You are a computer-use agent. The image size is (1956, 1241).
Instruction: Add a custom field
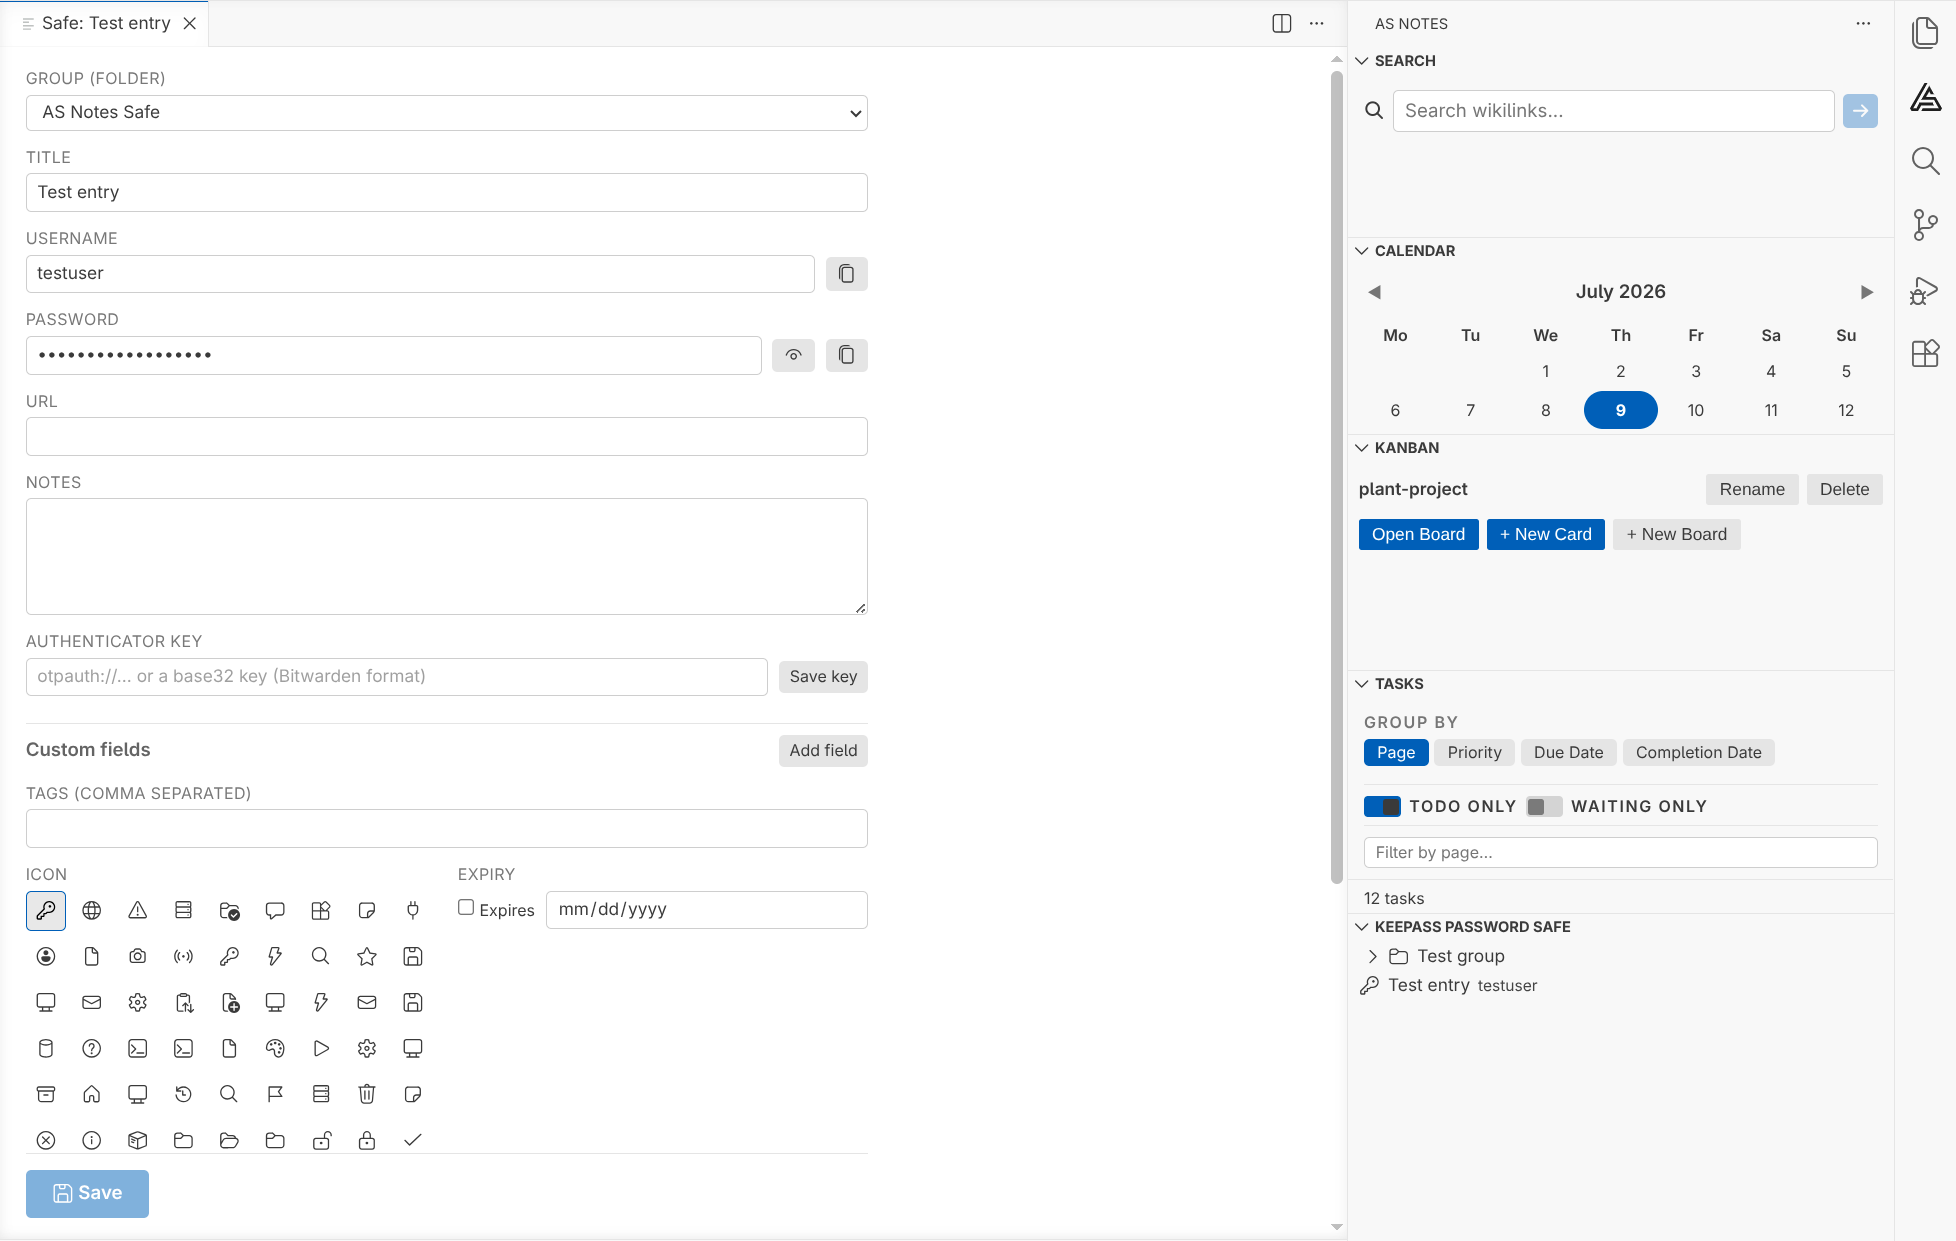tap(823, 751)
